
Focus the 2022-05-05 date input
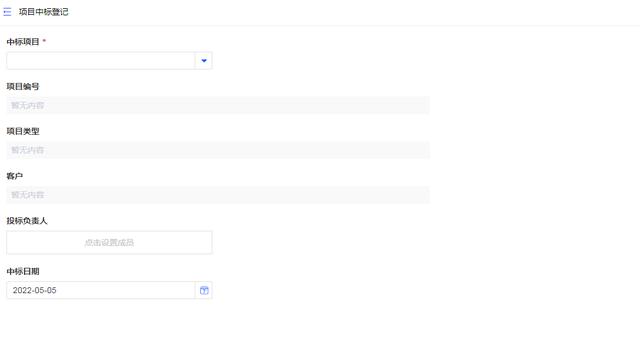[101, 290]
